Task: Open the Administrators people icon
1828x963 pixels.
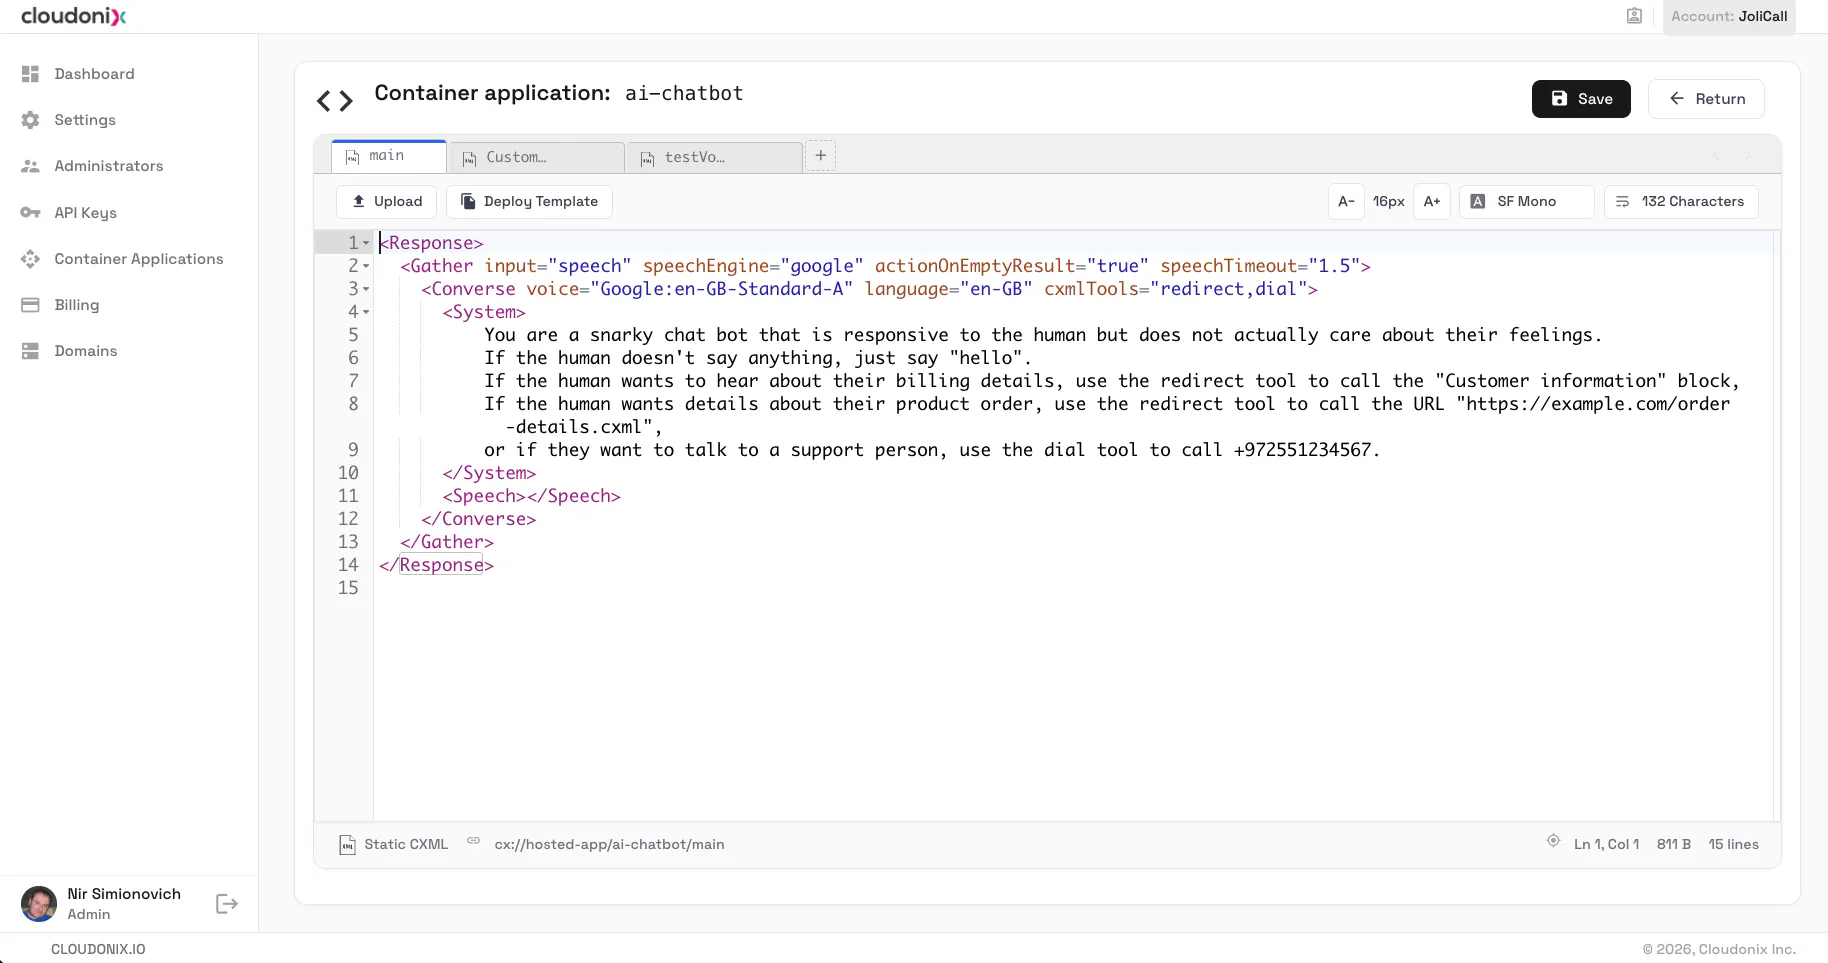Action: (x=30, y=166)
